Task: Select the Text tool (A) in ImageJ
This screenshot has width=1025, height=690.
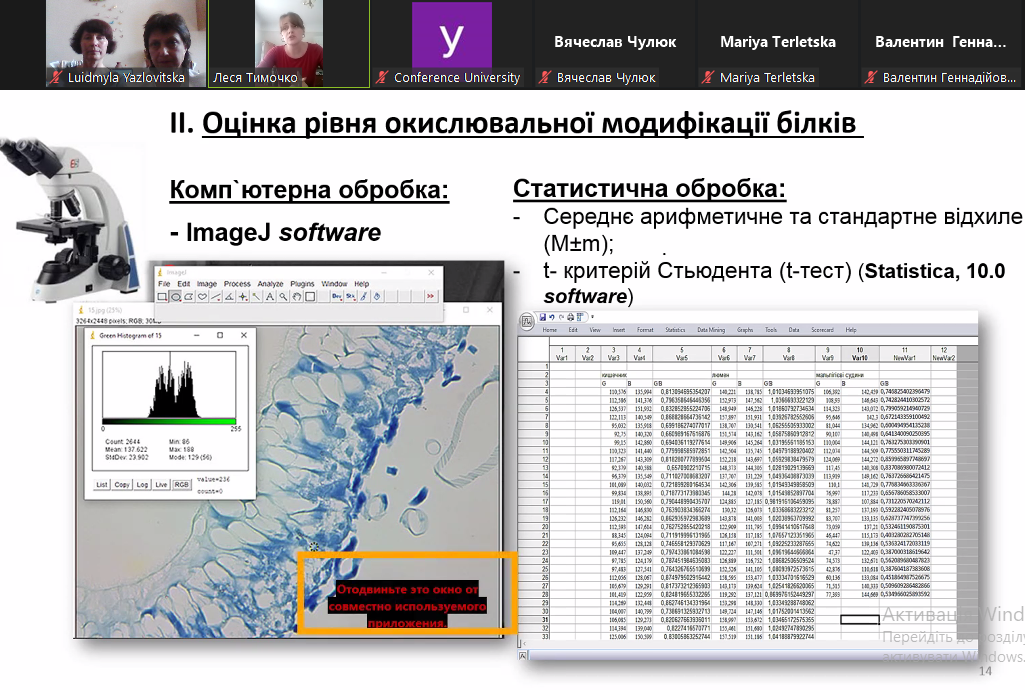Action: pos(270,297)
